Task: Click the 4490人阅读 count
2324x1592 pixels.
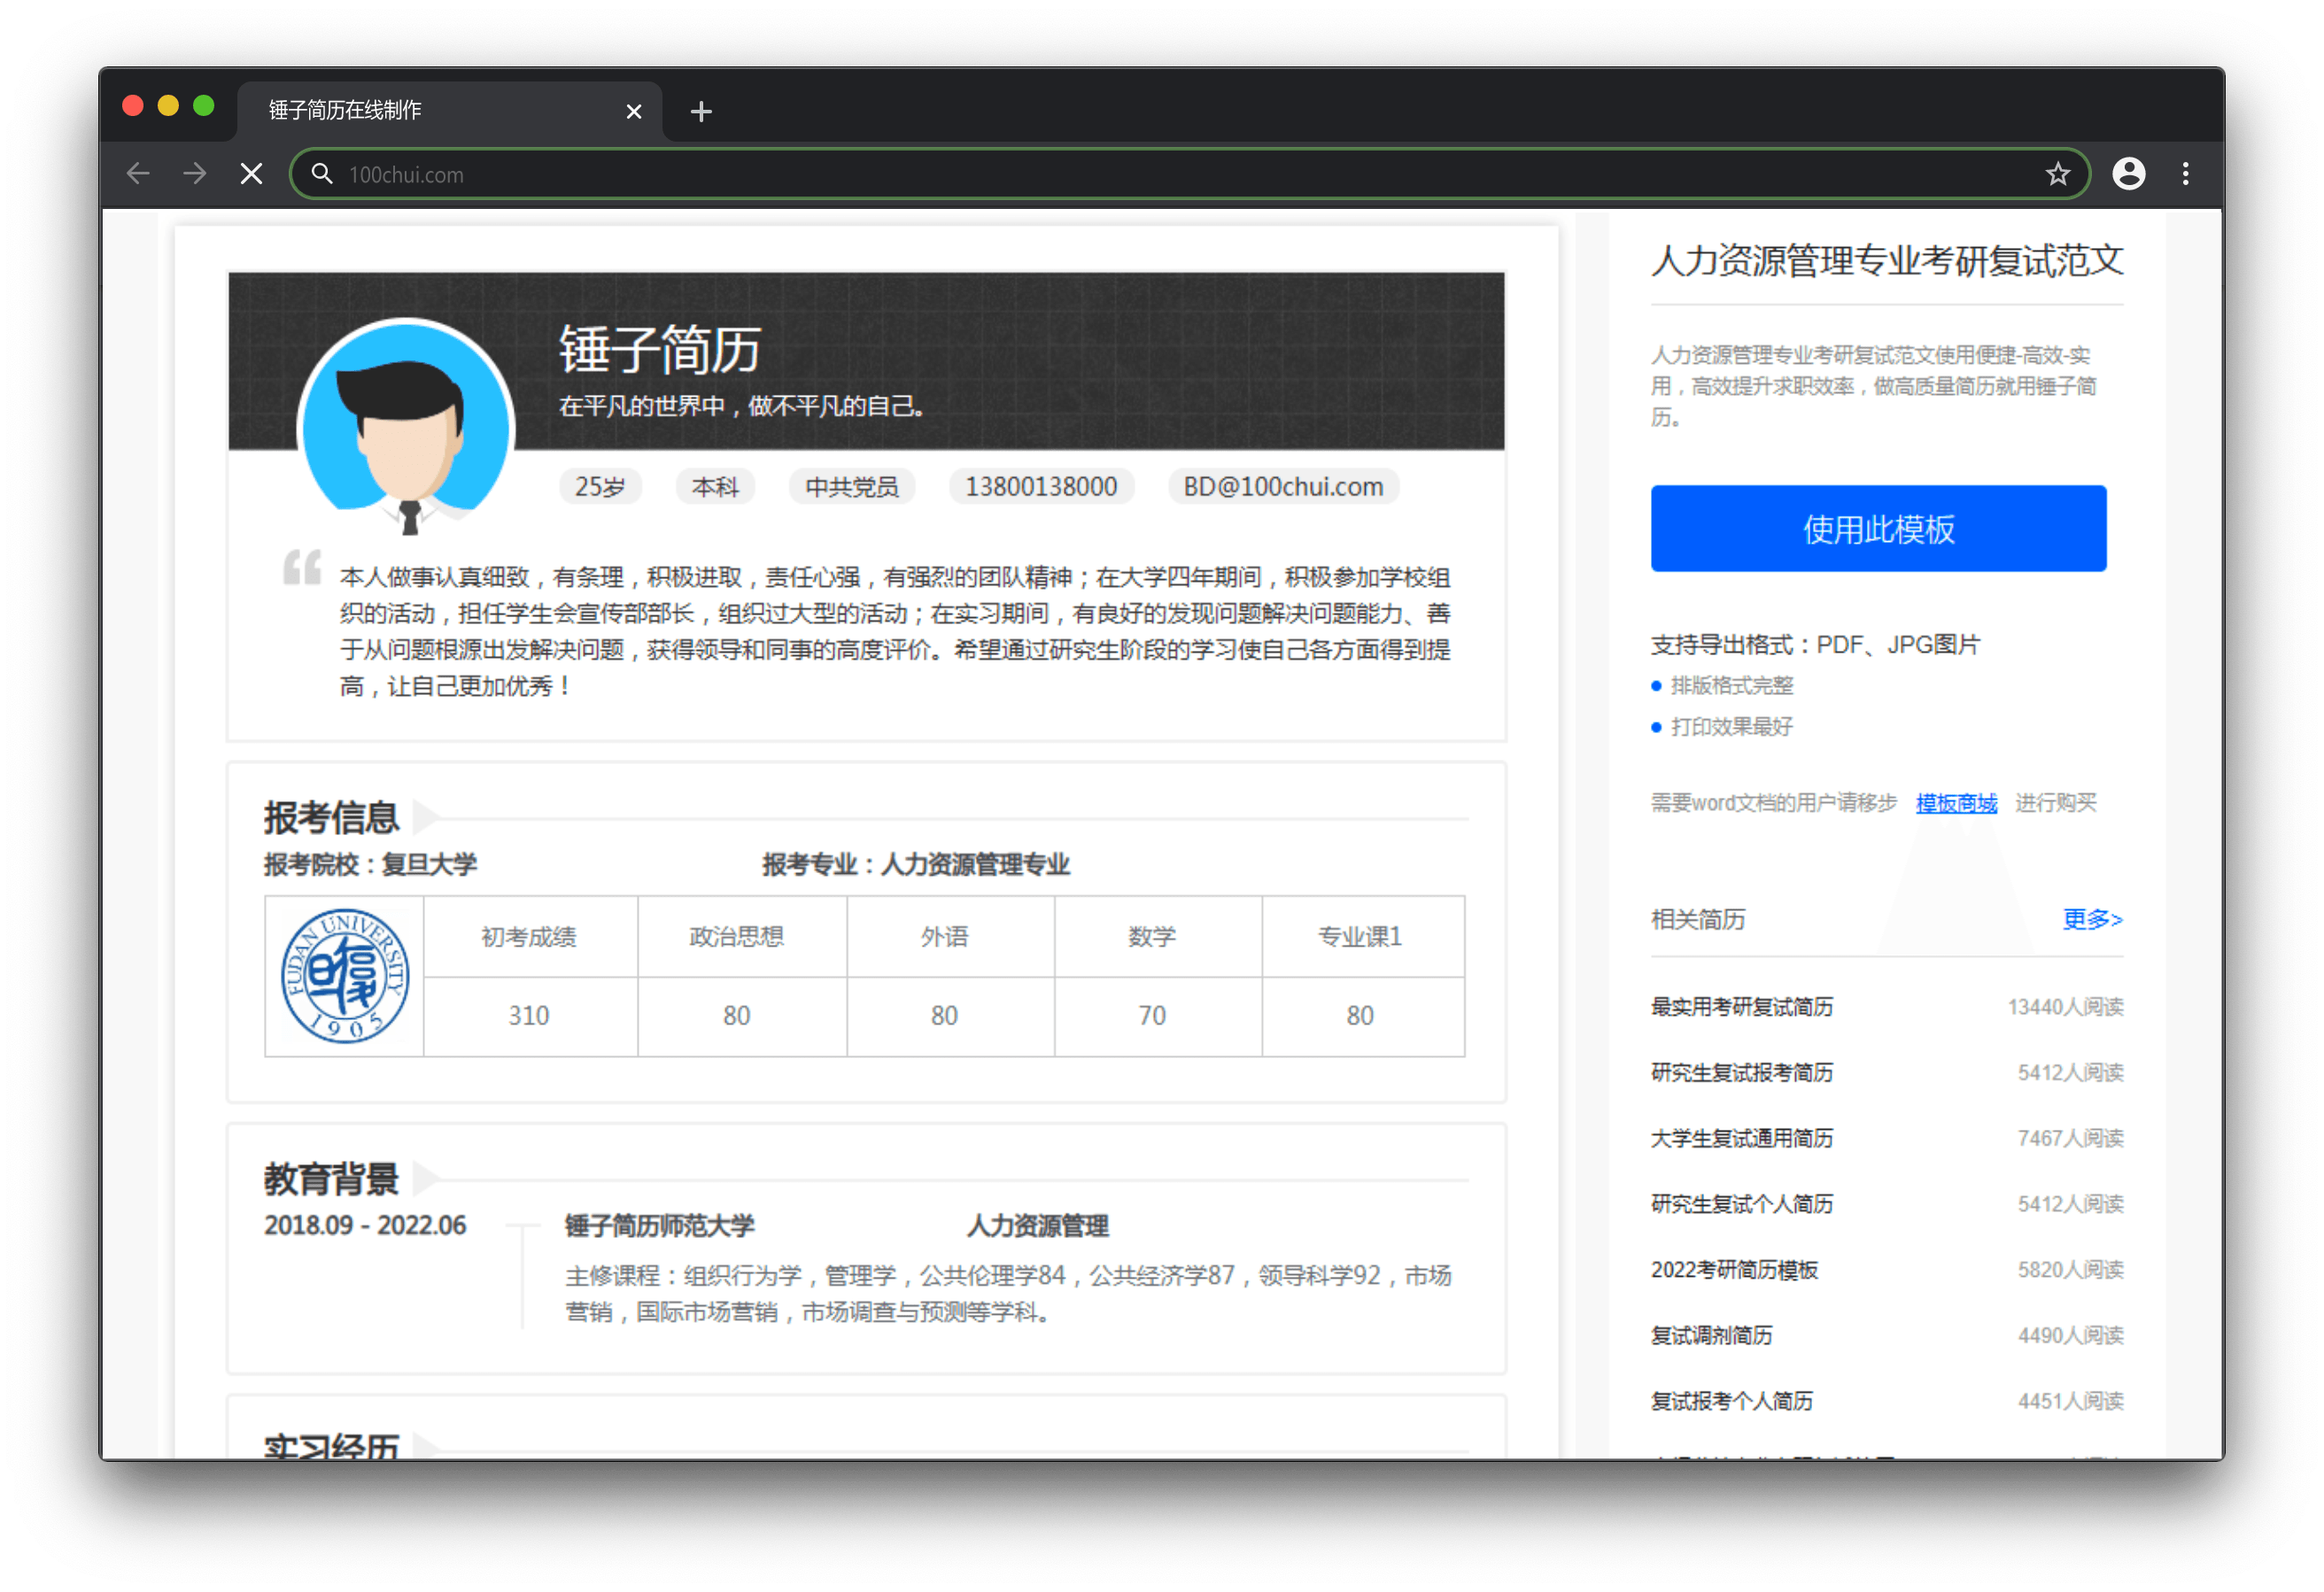Action: point(2070,1336)
